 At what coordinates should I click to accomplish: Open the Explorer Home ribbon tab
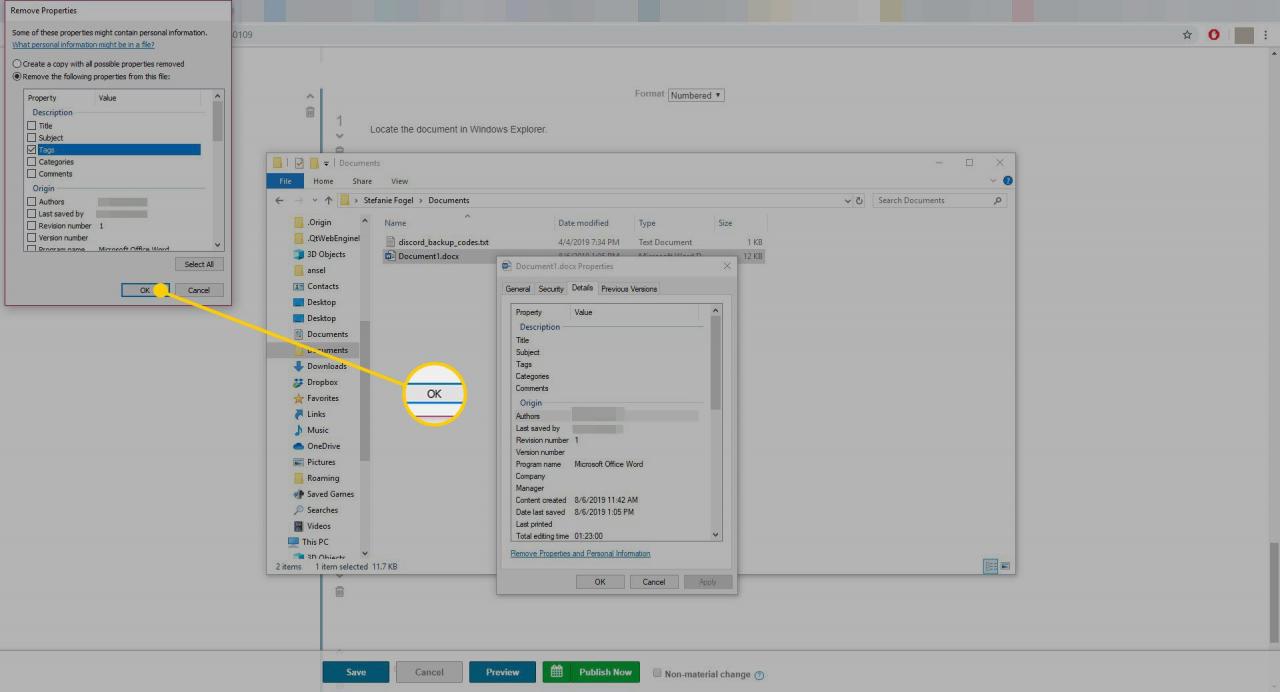coord(323,181)
